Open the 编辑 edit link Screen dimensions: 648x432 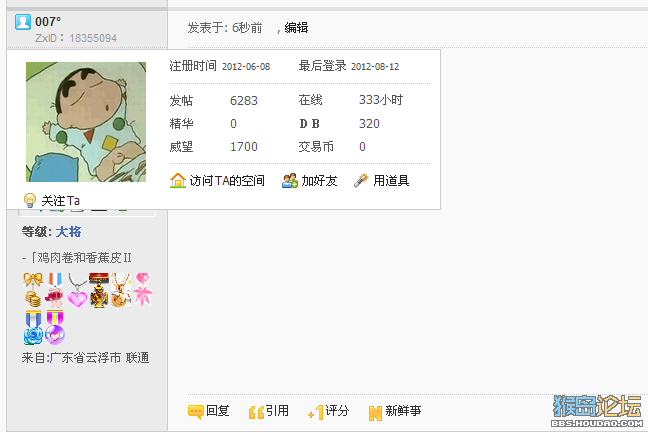coord(296,28)
